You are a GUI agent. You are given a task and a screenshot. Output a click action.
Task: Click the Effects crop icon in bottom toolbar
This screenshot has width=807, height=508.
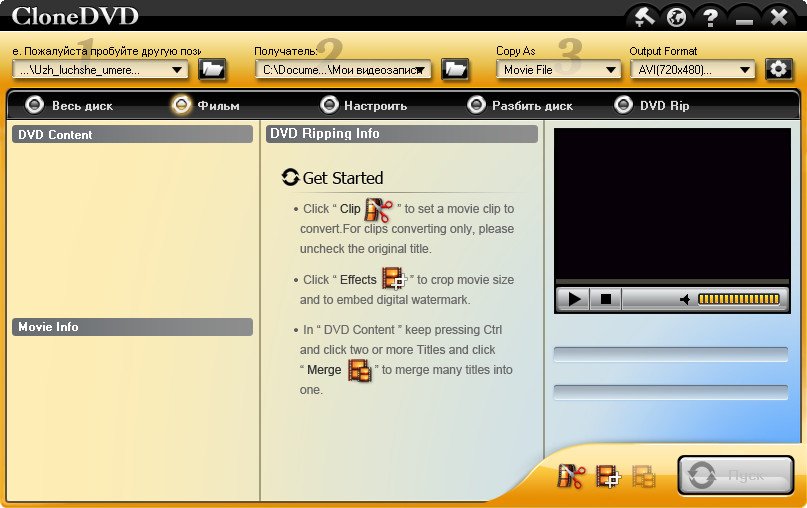click(608, 476)
